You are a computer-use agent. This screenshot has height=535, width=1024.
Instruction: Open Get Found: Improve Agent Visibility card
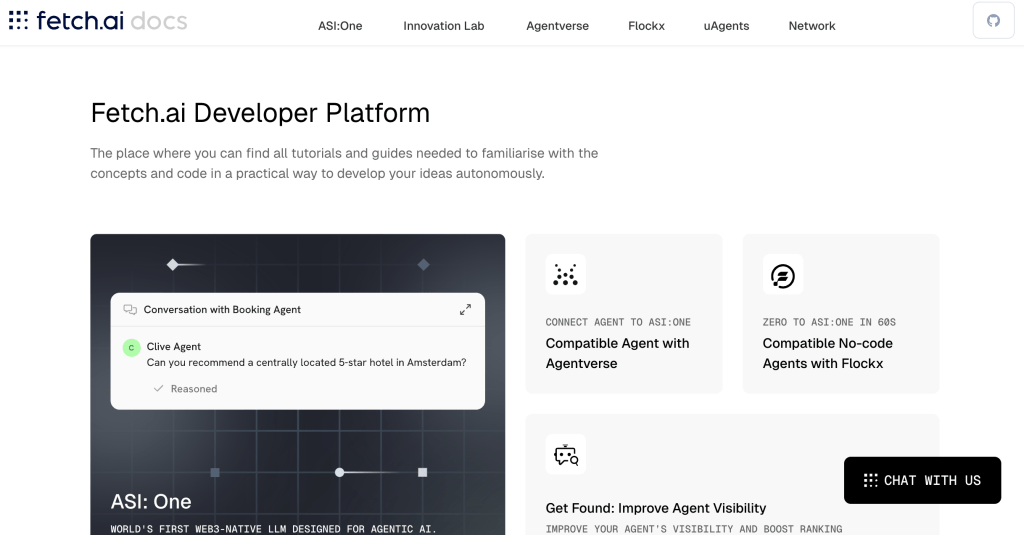[x=732, y=475]
